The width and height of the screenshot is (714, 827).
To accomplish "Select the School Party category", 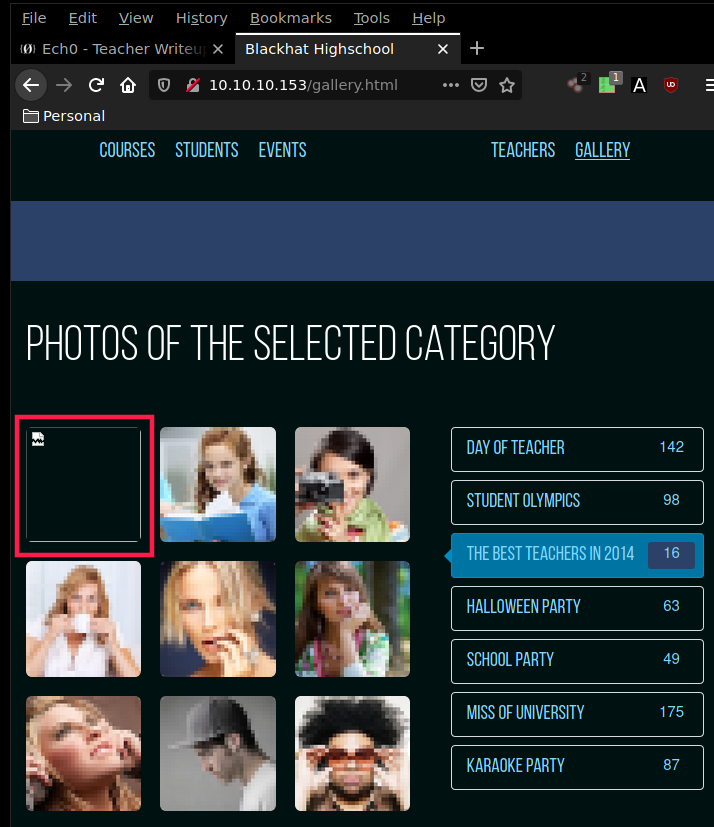I will tap(577, 661).
